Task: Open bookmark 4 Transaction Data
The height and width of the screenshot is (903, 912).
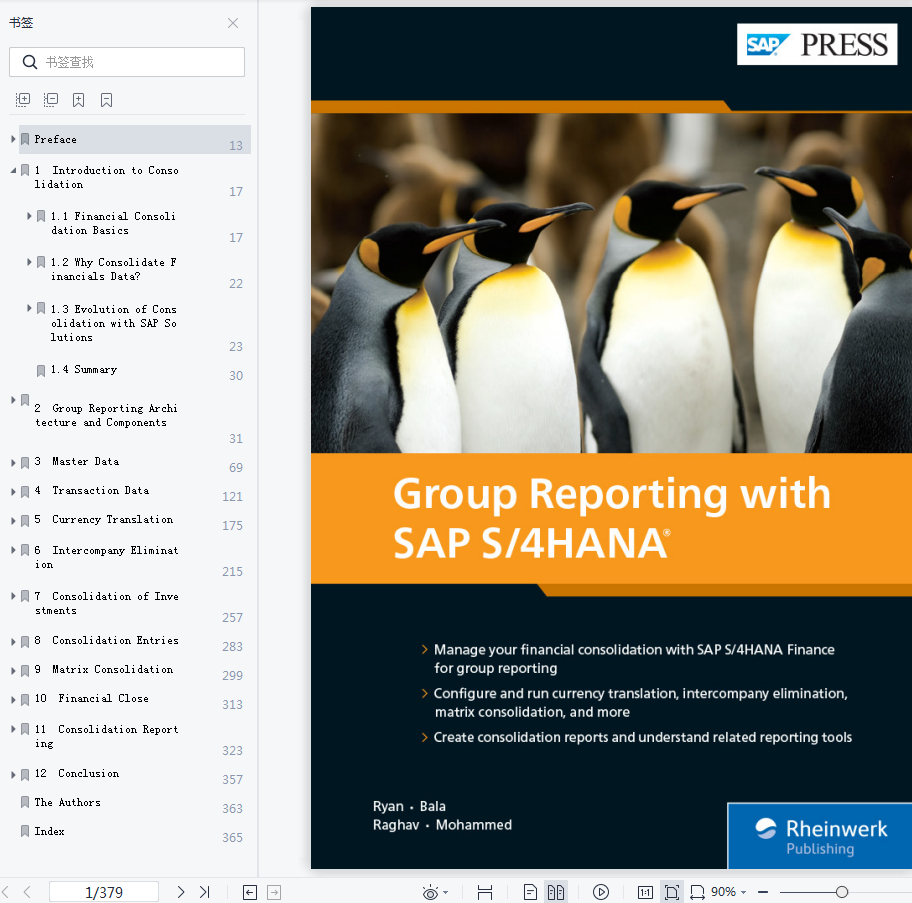Action: 92,491
